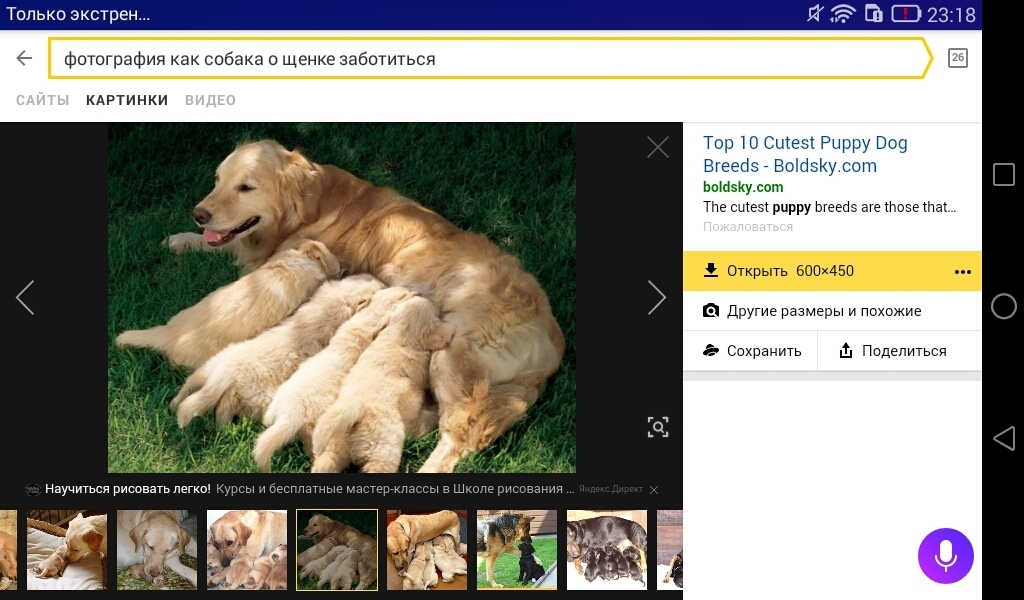Switch to the Видео tab

(210, 100)
